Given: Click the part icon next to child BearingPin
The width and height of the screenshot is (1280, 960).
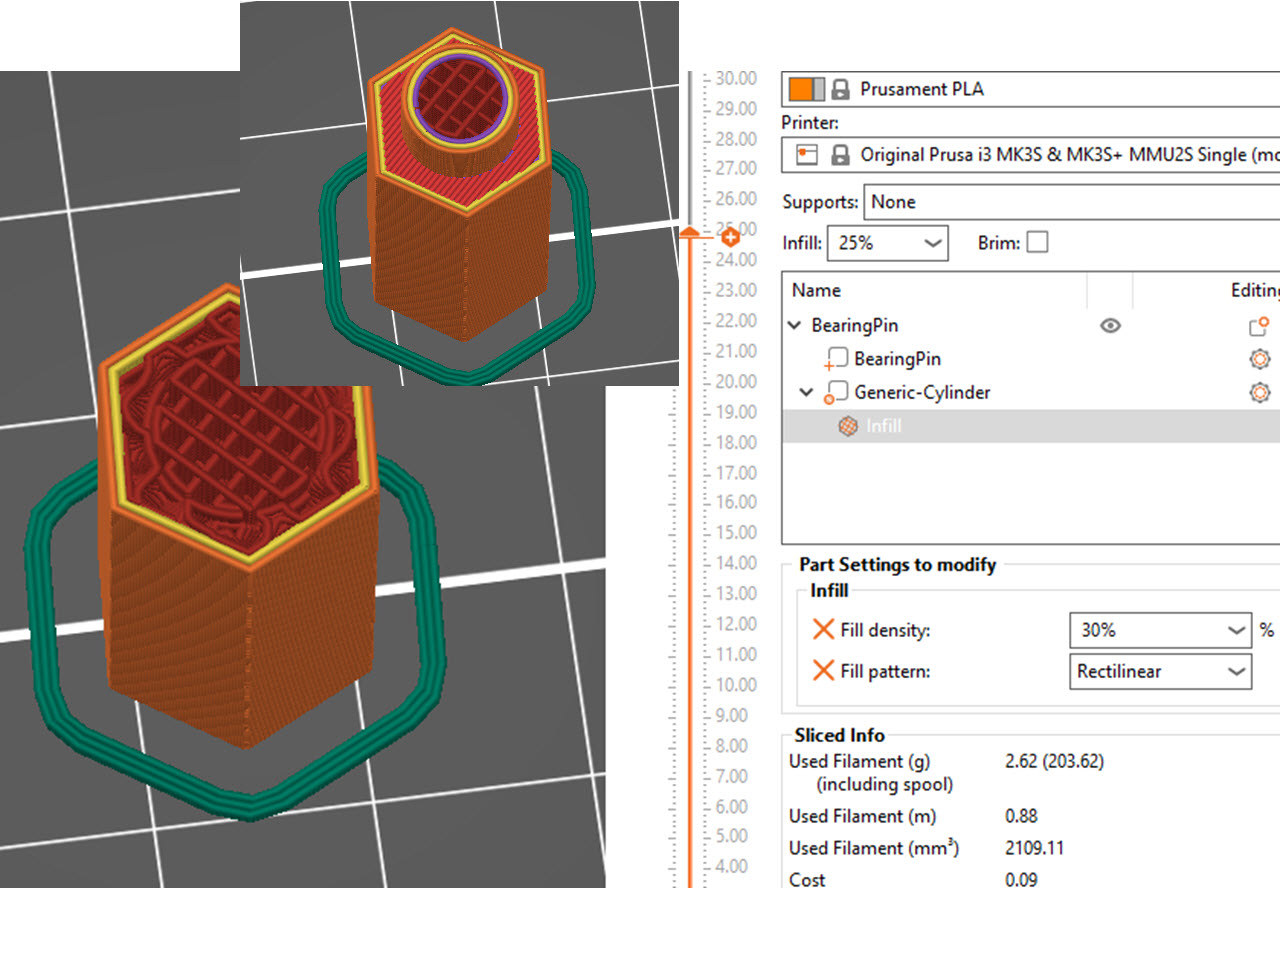Looking at the screenshot, I should pyautogui.click(x=835, y=359).
